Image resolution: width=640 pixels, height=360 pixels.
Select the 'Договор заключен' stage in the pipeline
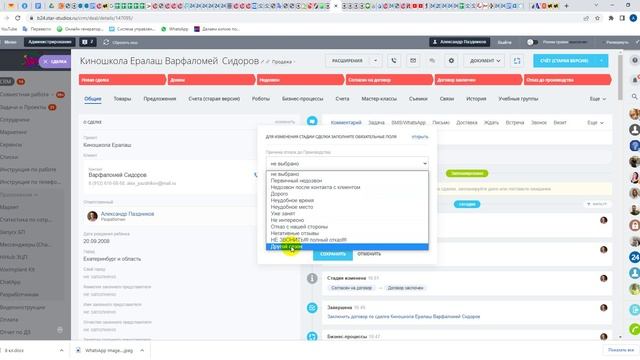[x=478, y=80]
